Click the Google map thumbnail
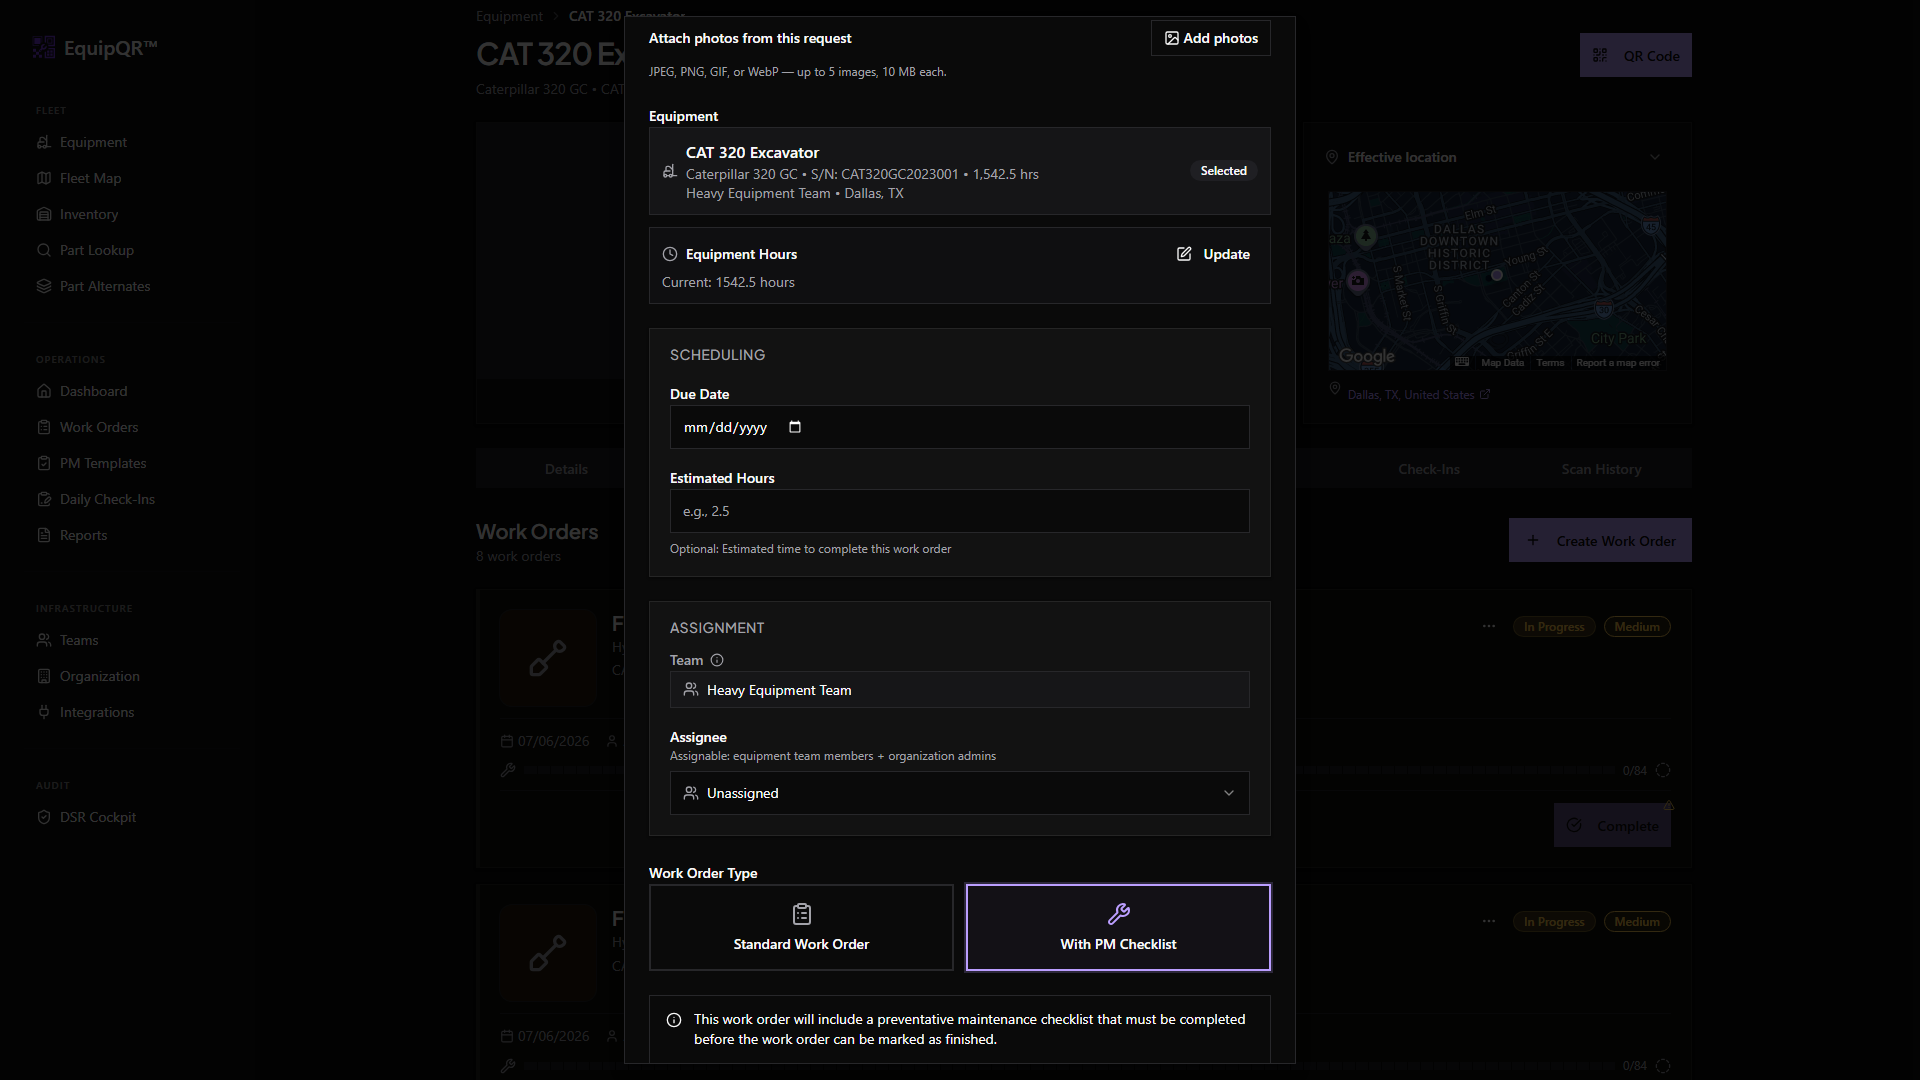The height and width of the screenshot is (1080, 1920). [x=1497, y=281]
